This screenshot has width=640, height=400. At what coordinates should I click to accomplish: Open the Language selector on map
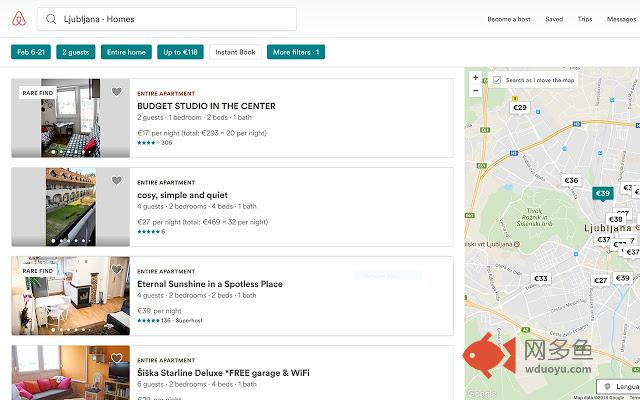(x=618, y=386)
